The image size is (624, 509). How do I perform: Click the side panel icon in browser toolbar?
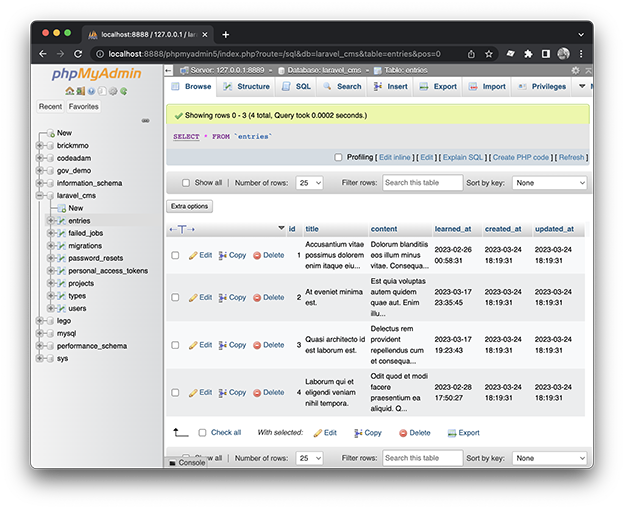pos(546,54)
